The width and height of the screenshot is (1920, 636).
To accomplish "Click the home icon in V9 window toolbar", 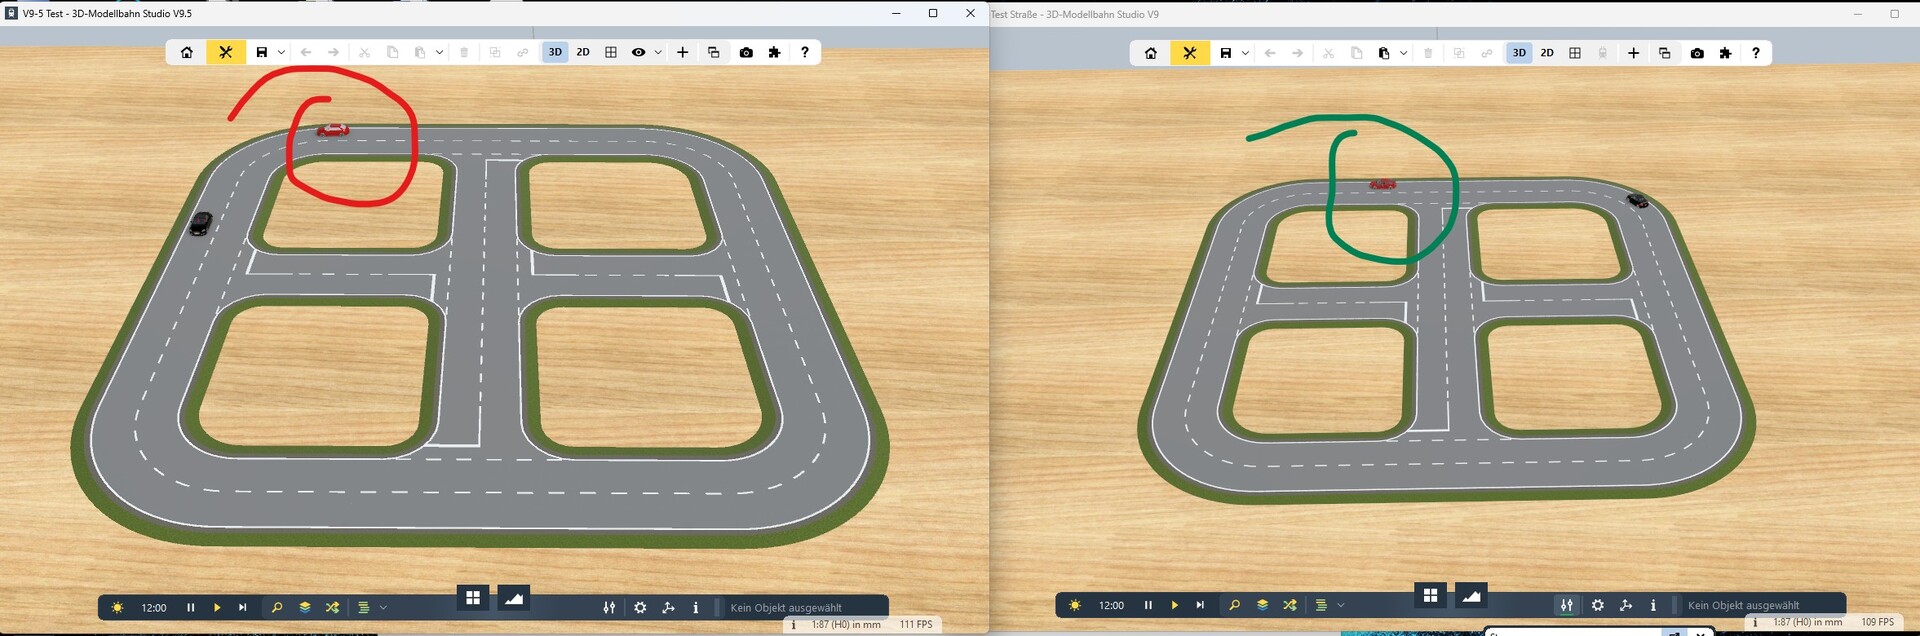I will (x=1151, y=53).
